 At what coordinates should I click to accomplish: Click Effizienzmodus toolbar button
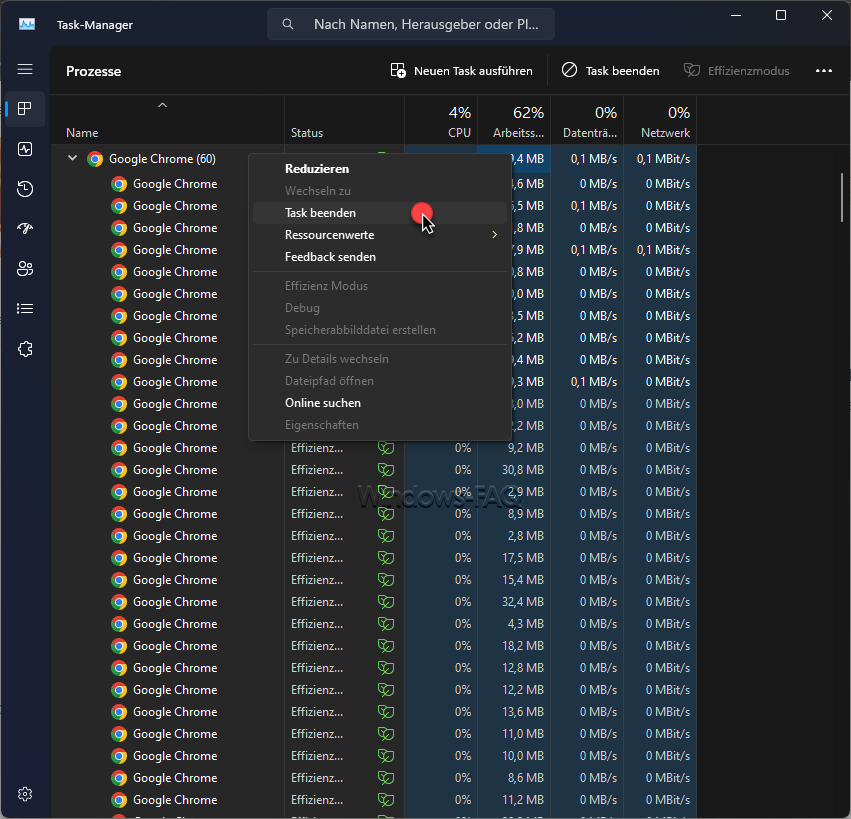736,71
